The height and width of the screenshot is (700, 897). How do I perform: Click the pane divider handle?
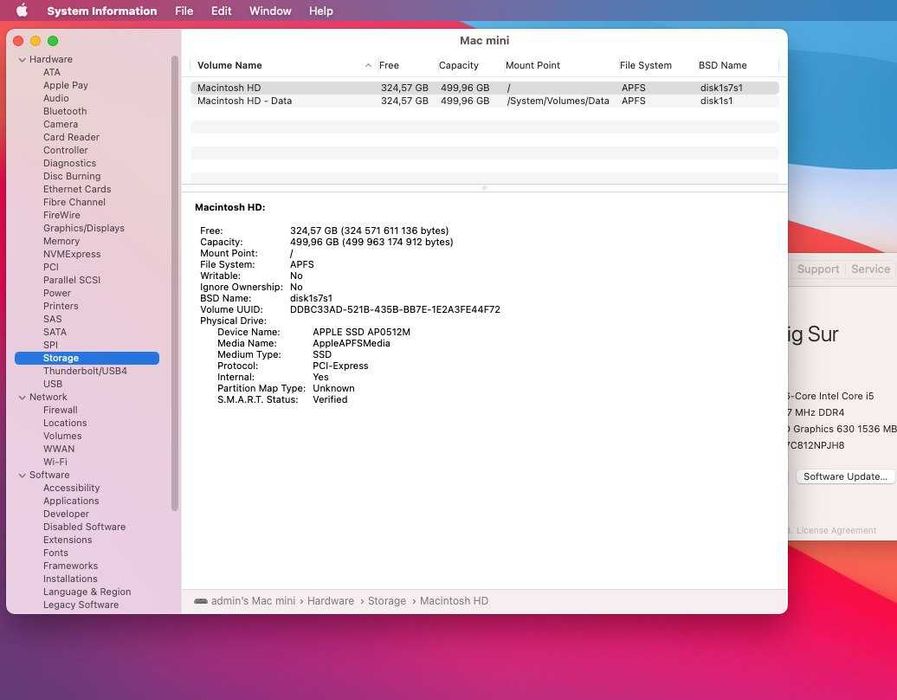click(x=484, y=188)
